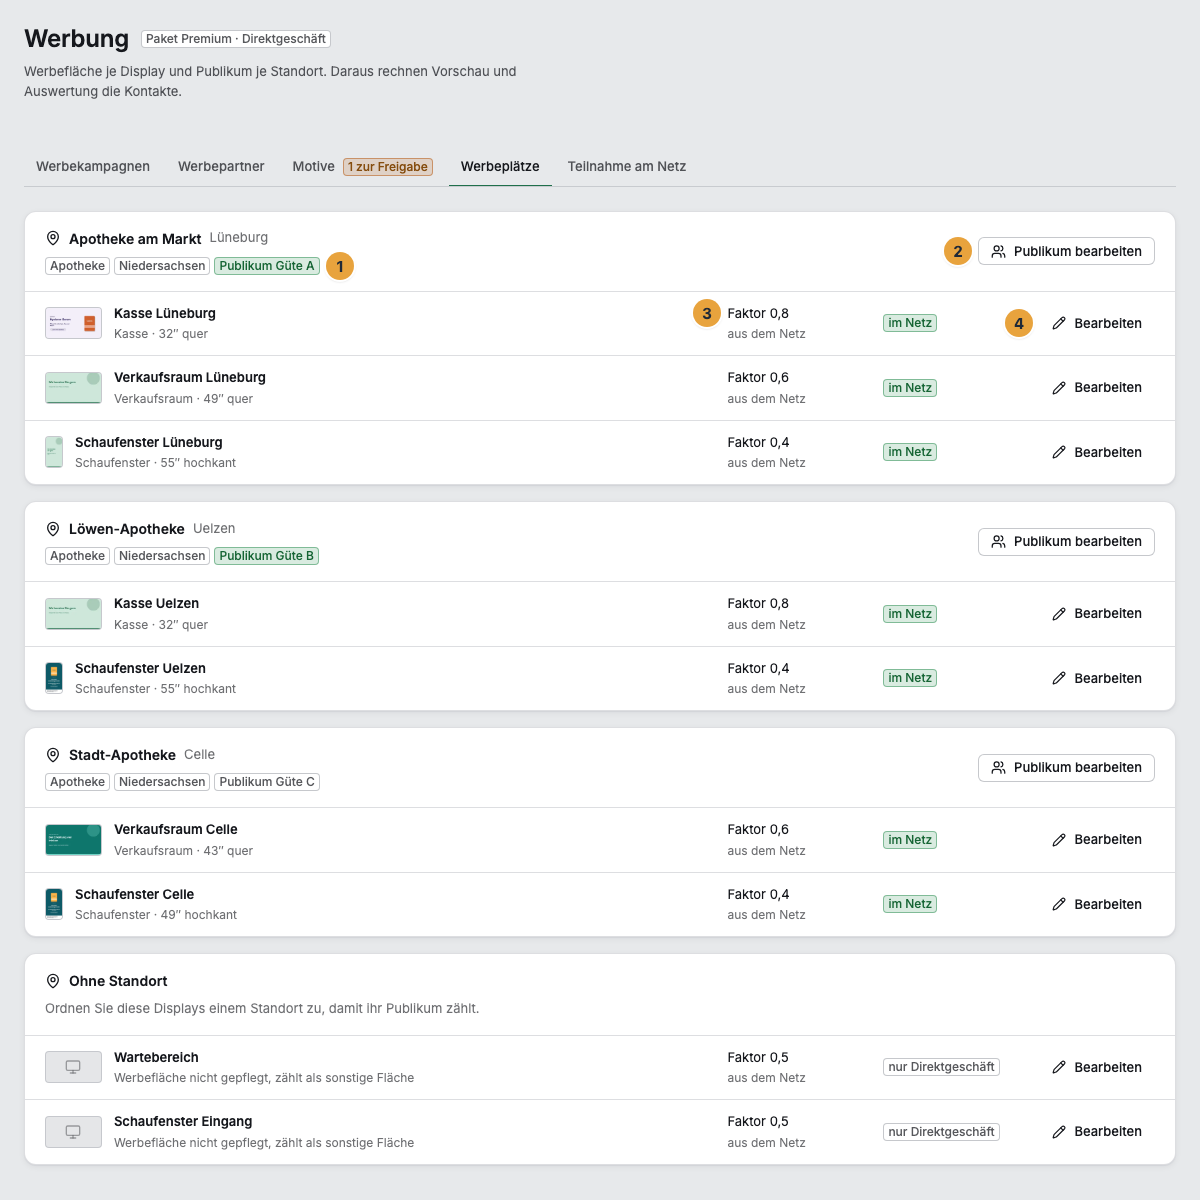1200x1200 pixels.
Task: Click the pencil icon for Kasse Lüneburg
Action: [1059, 323]
